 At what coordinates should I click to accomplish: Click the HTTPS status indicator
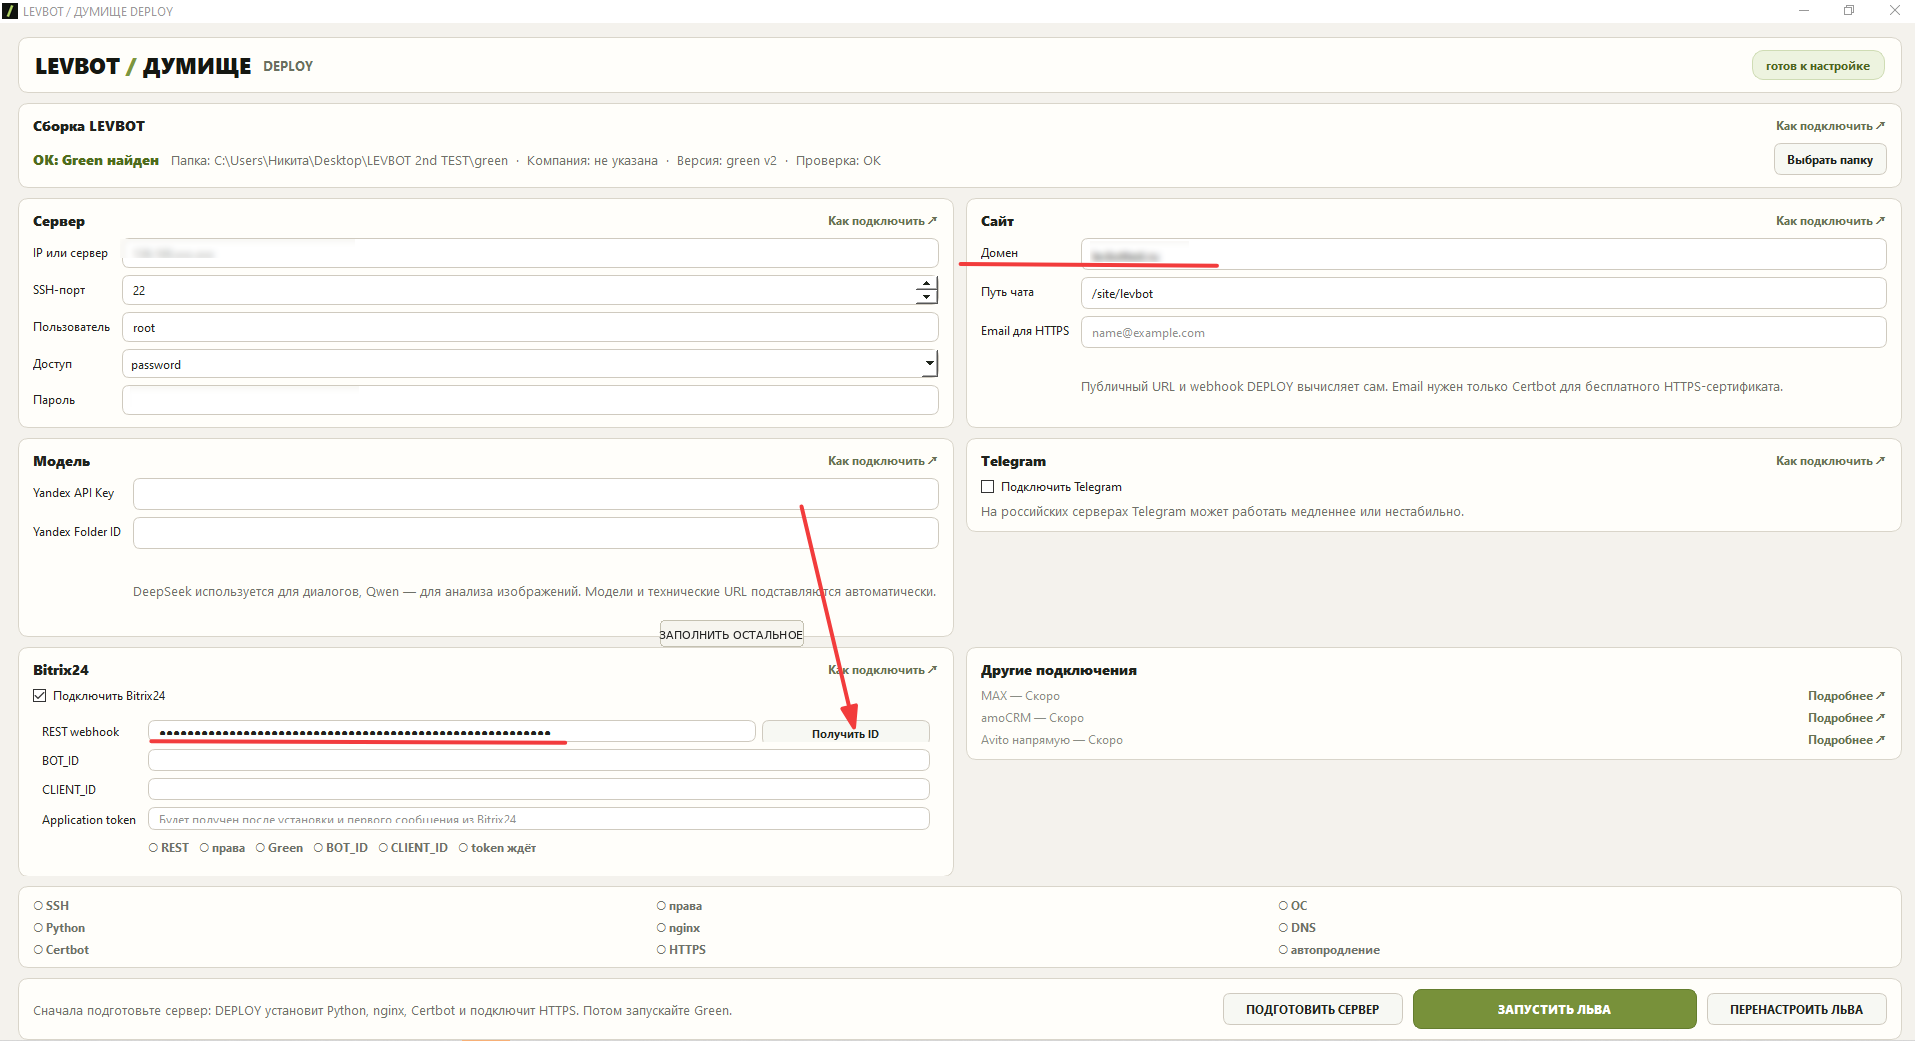682,950
